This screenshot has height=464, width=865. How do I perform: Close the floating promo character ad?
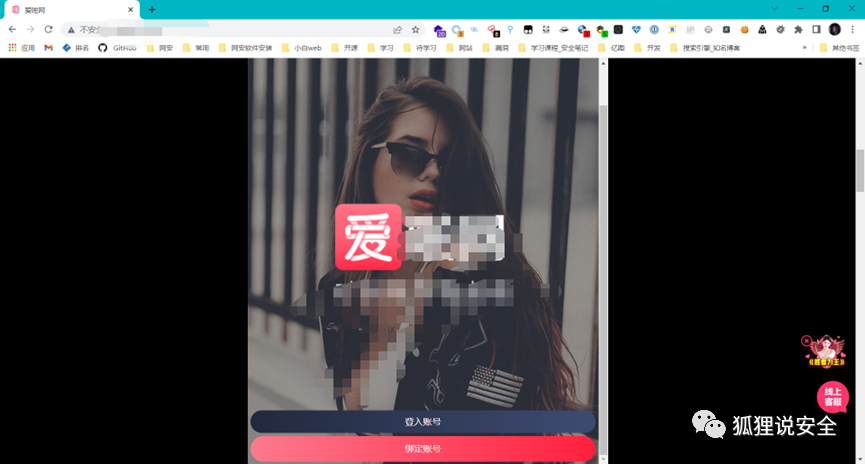pos(806,341)
